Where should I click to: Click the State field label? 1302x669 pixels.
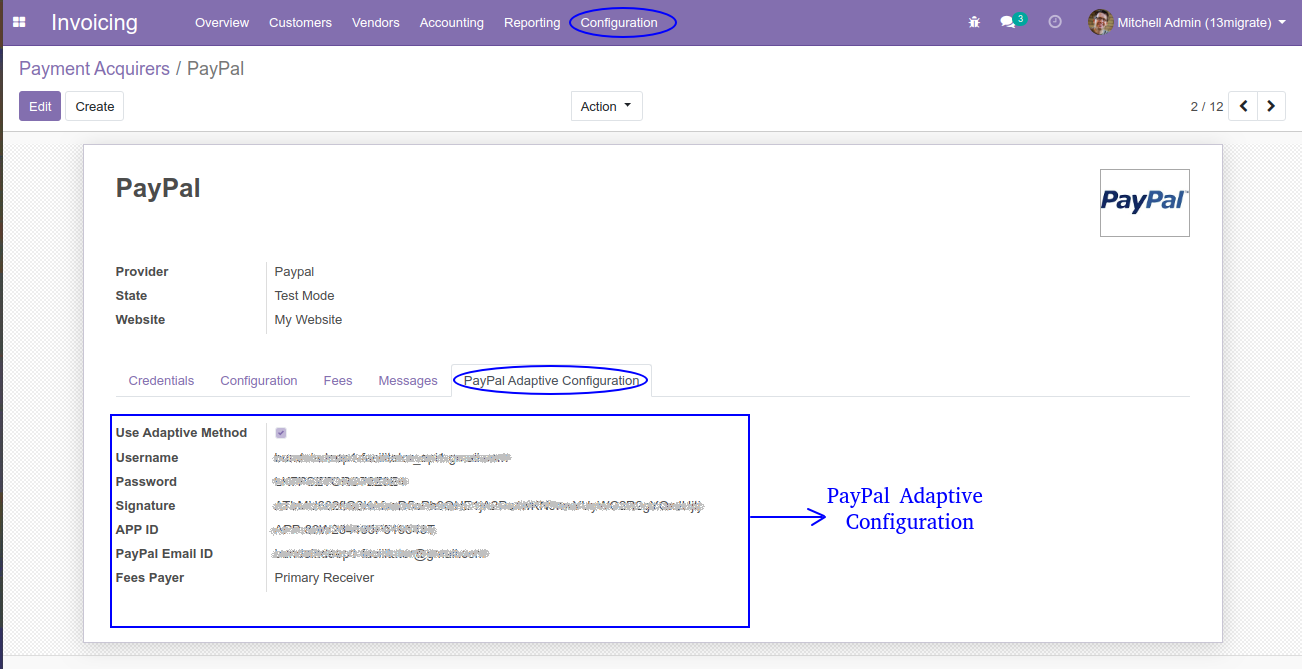[x=131, y=296]
